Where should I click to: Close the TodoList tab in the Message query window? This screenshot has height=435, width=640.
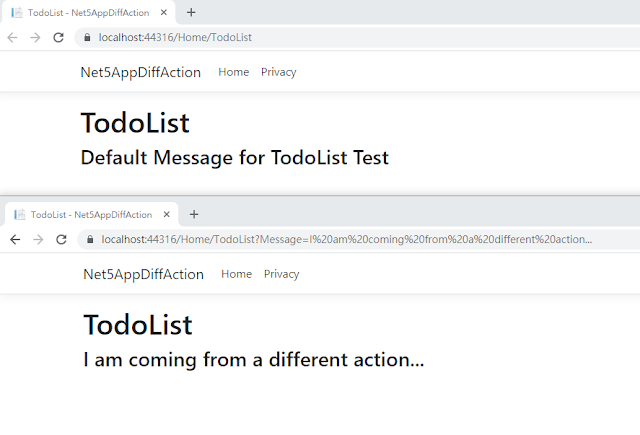pyautogui.click(x=167, y=214)
